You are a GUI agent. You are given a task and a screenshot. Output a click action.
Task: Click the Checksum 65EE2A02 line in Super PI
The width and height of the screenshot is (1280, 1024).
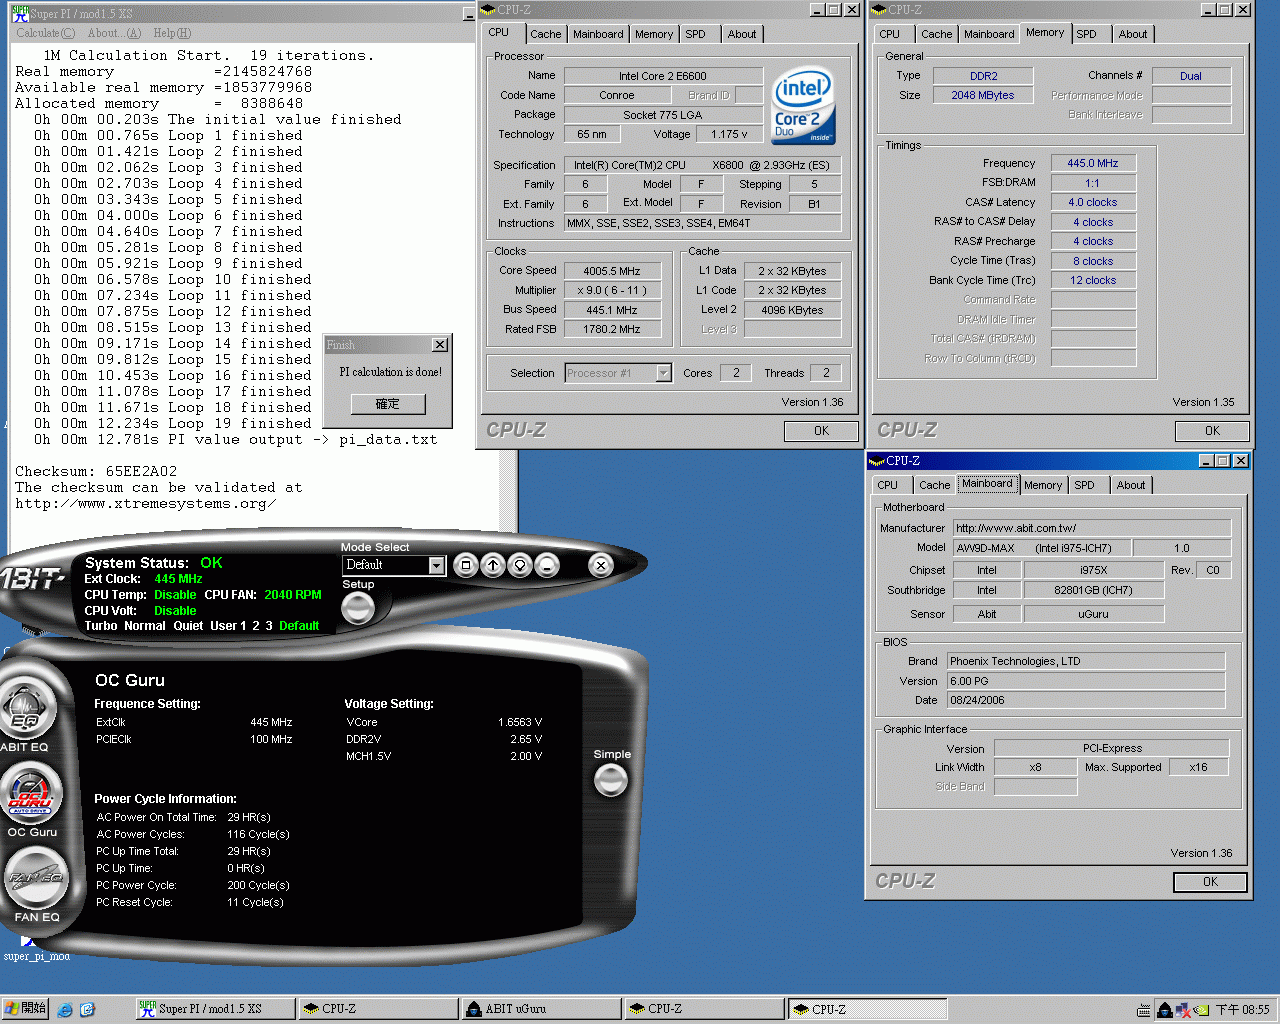pyautogui.click(x=96, y=471)
